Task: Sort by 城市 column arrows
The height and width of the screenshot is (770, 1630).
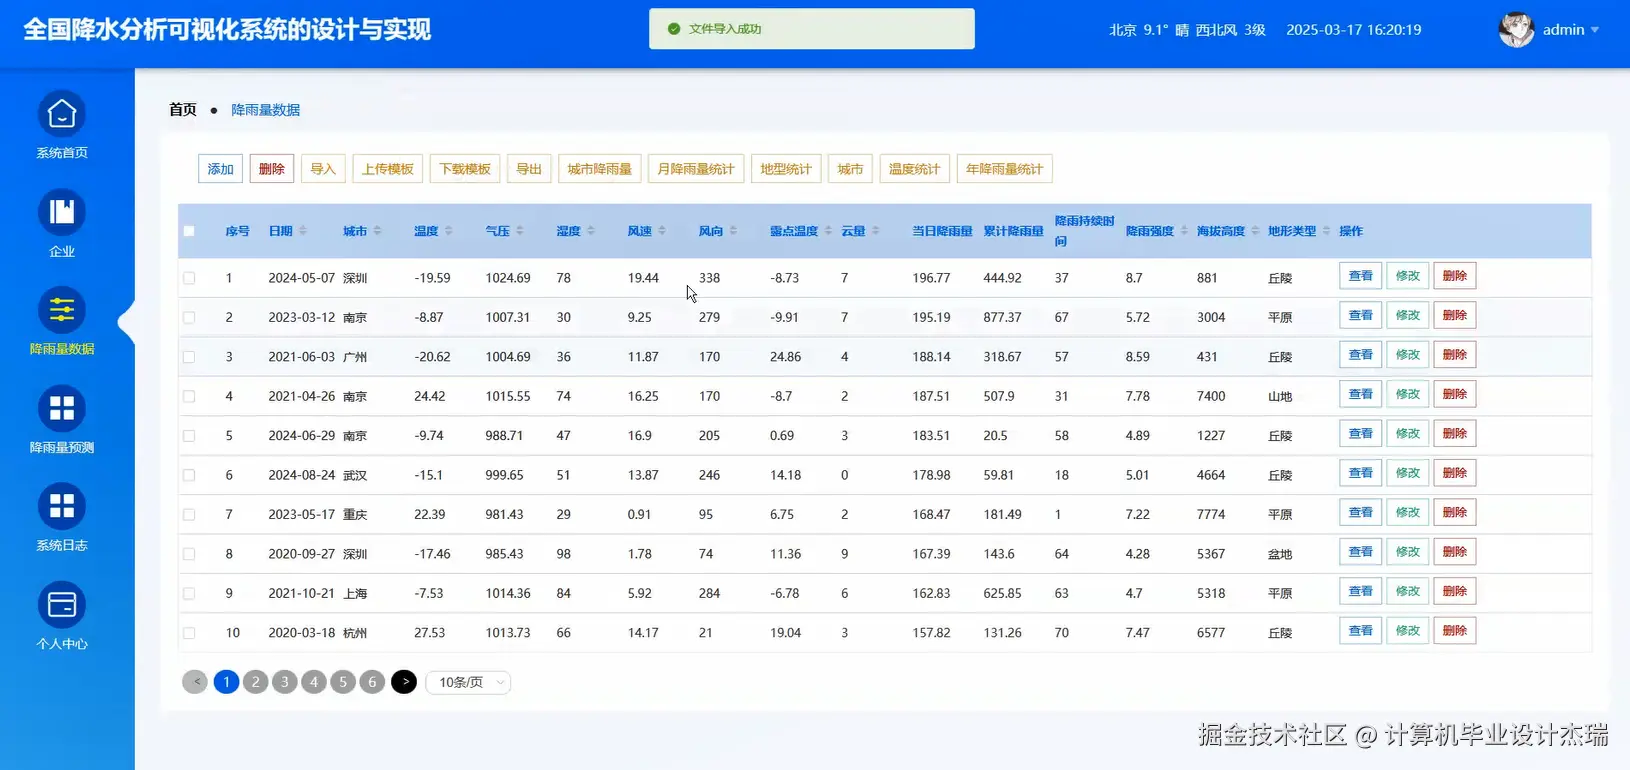Action: tap(377, 231)
